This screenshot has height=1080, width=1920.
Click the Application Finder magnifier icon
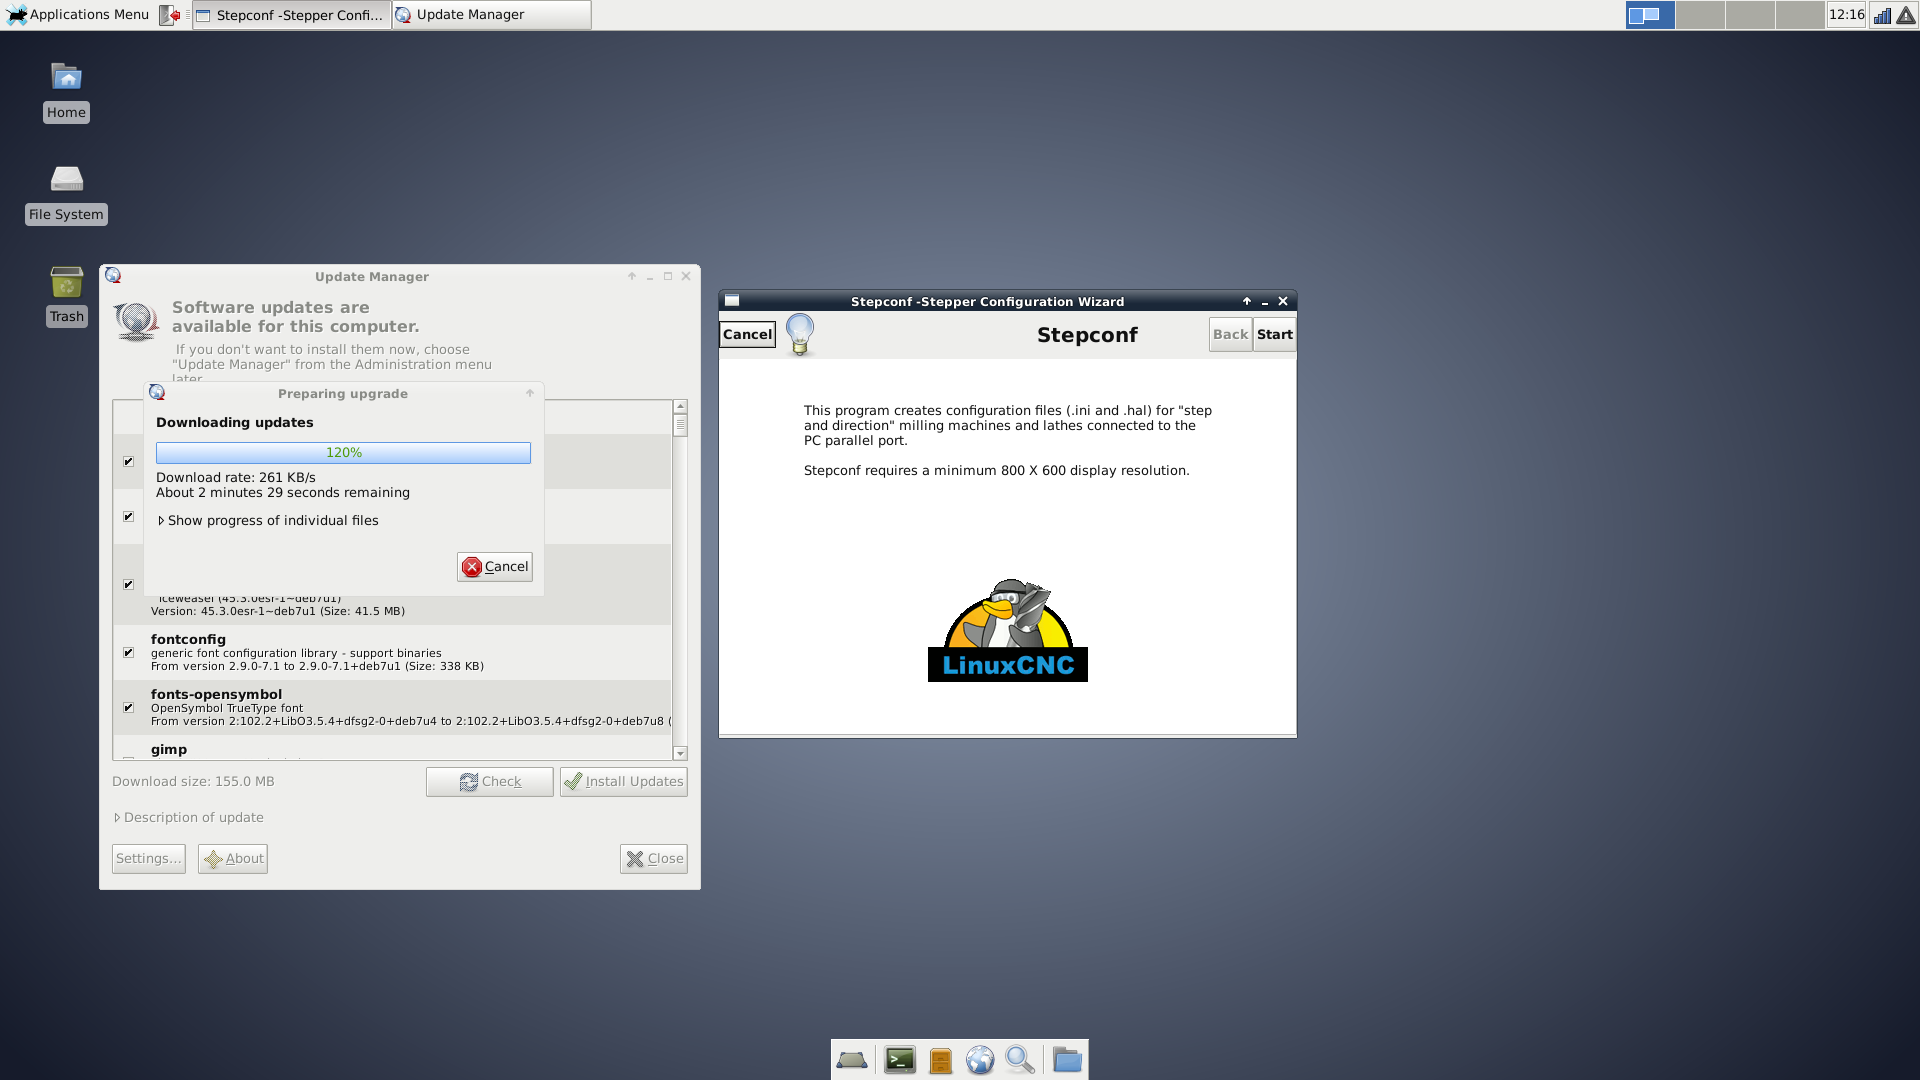click(x=1019, y=1060)
